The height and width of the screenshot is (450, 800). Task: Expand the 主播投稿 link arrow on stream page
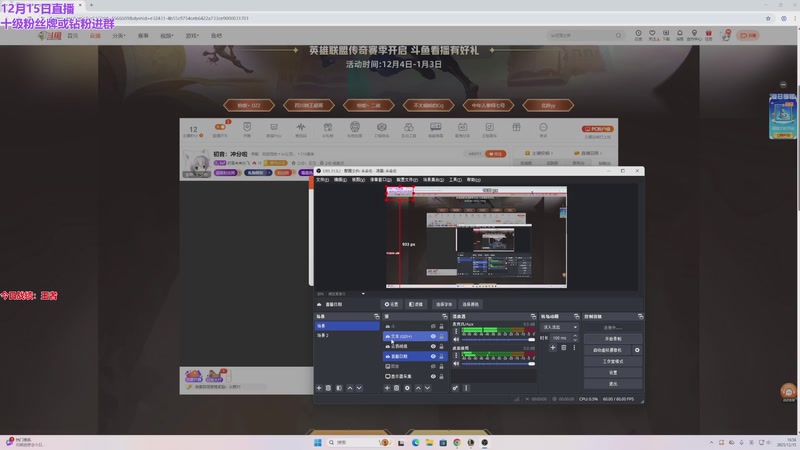click(x=552, y=153)
